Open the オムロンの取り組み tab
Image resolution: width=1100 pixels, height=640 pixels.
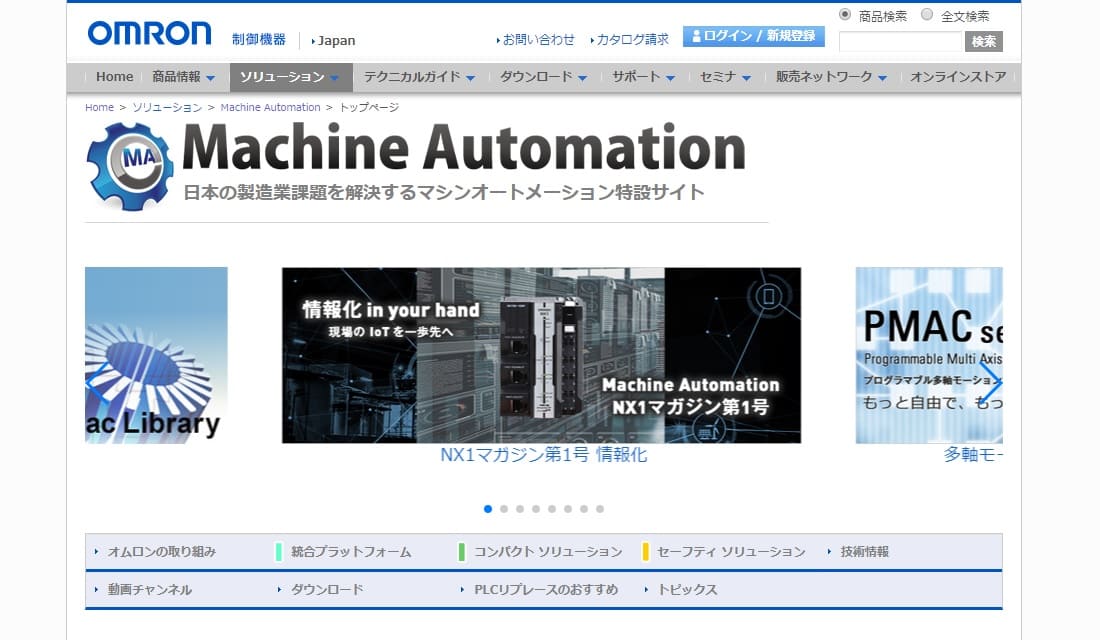[161, 552]
